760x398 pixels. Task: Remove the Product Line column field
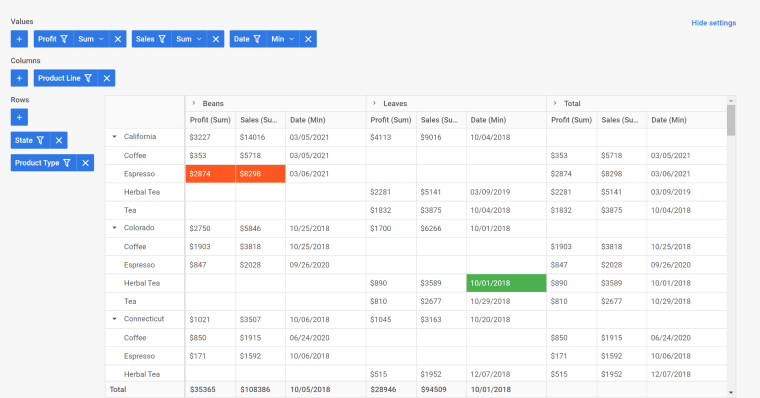pos(107,78)
